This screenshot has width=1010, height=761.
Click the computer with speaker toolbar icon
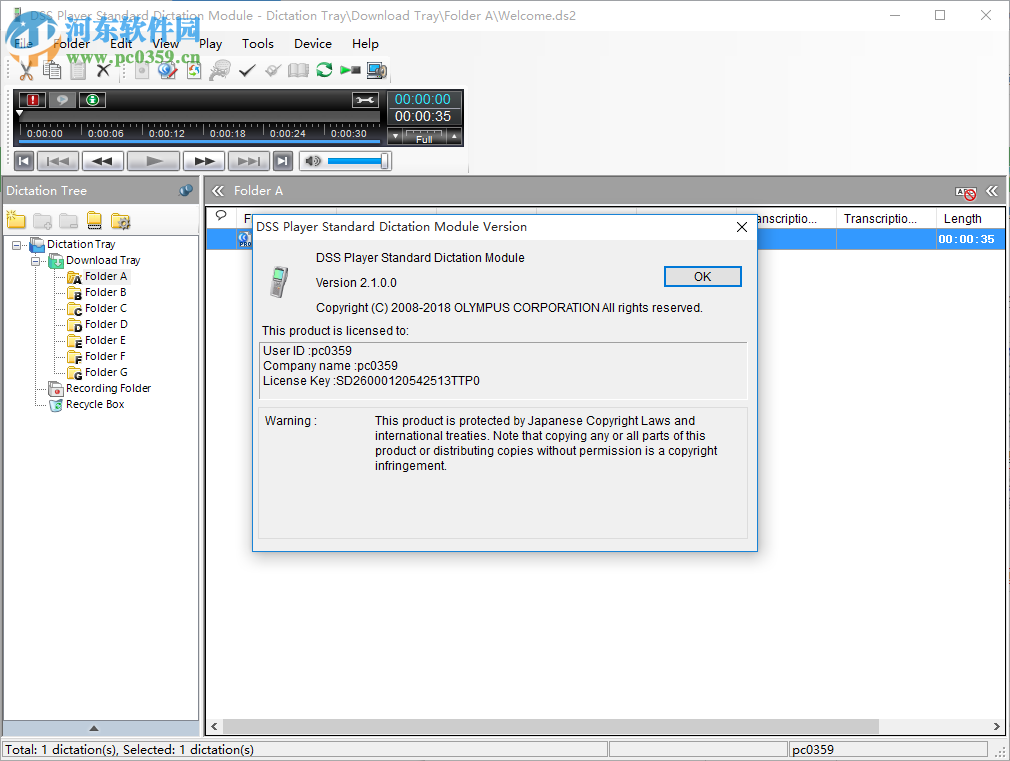click(377, 70)
